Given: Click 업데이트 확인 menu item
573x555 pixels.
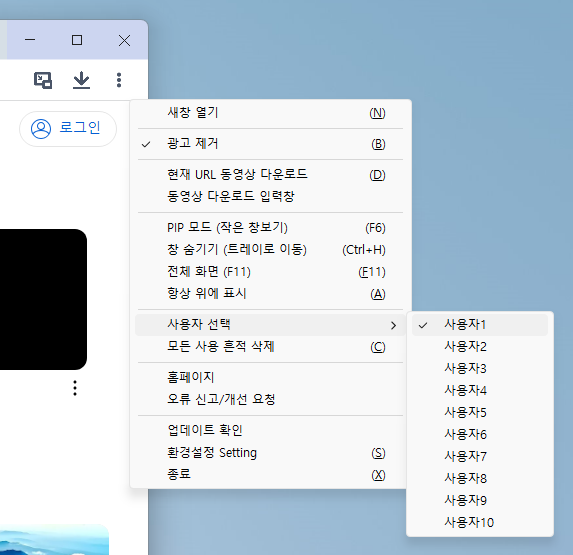Looking at the screenshot, I should (270, 431).
